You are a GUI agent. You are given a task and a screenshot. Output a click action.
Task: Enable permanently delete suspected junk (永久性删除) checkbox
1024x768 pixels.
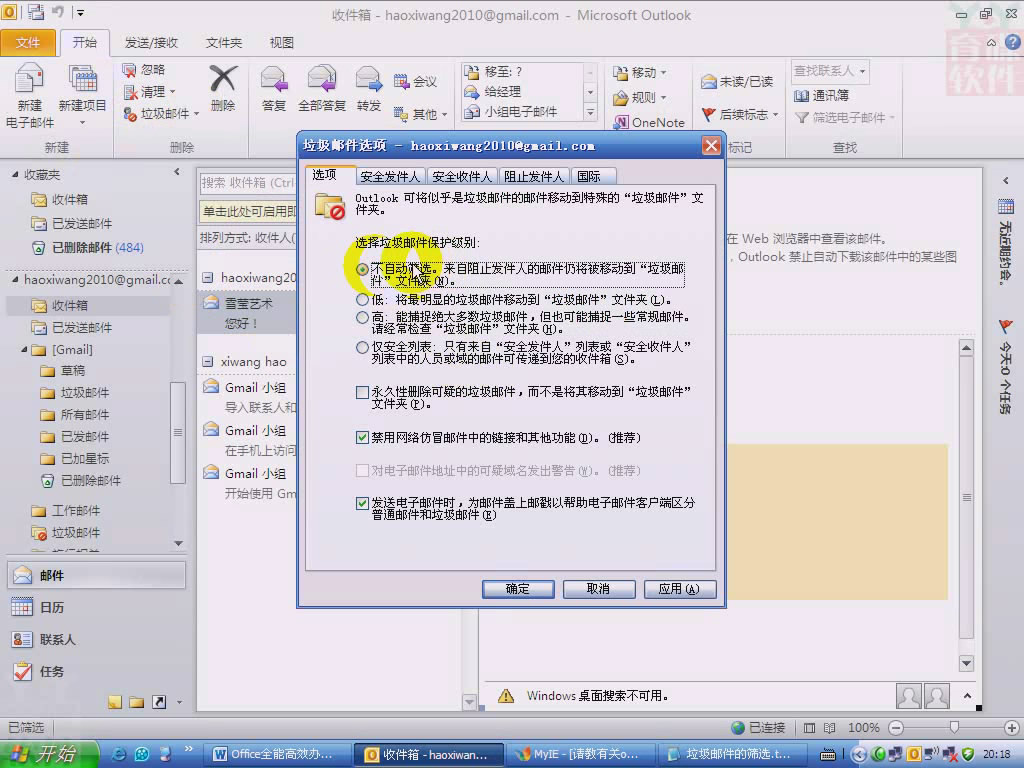pos(362,392)
